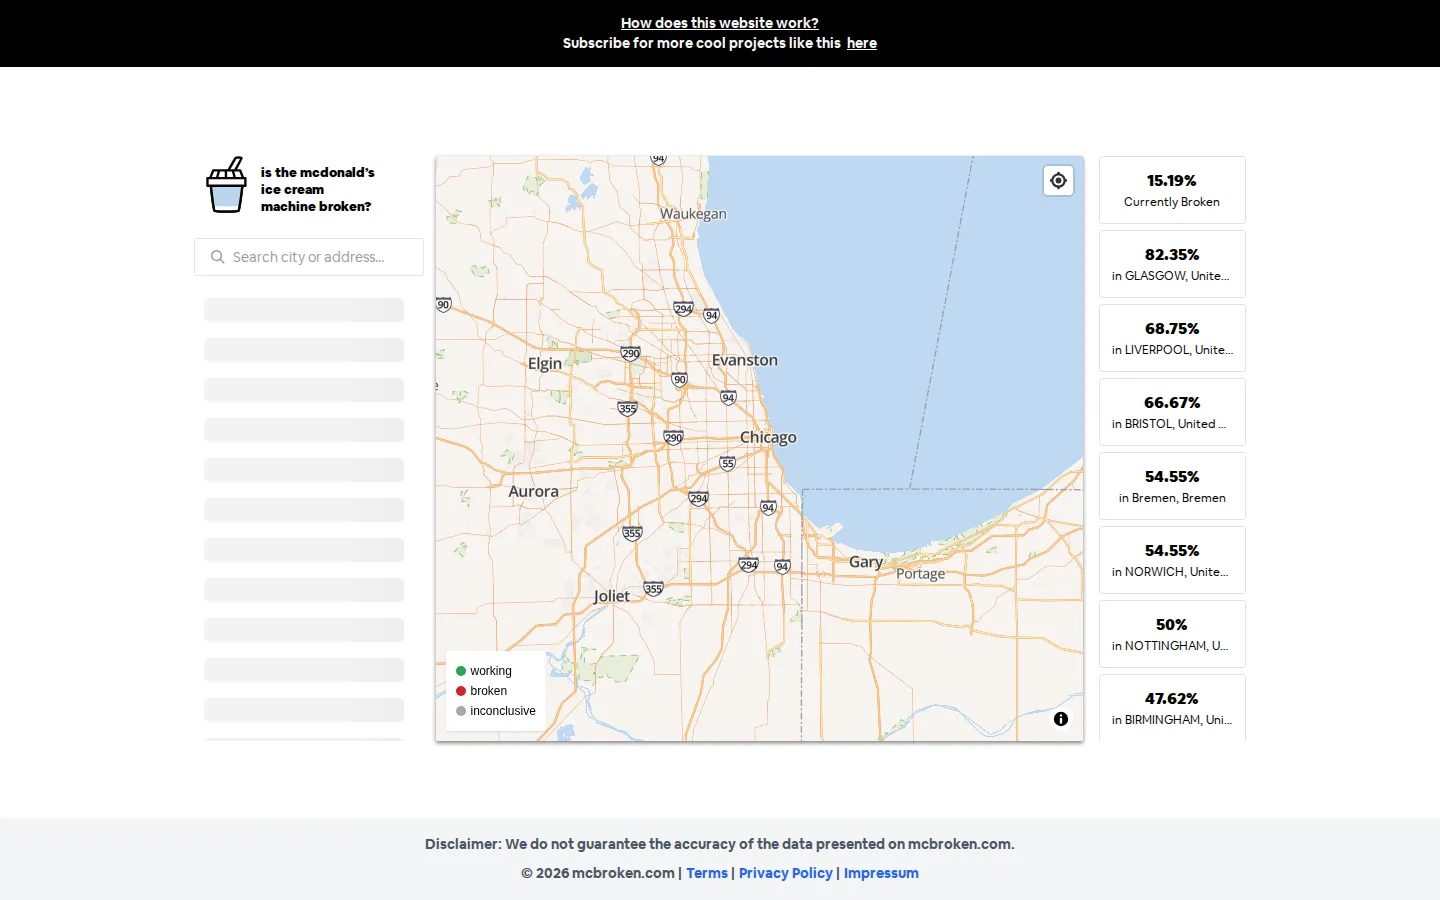Click the Chicago label on the map
The width and height of the screenshot is (1440, 900).
click(768, 437)
